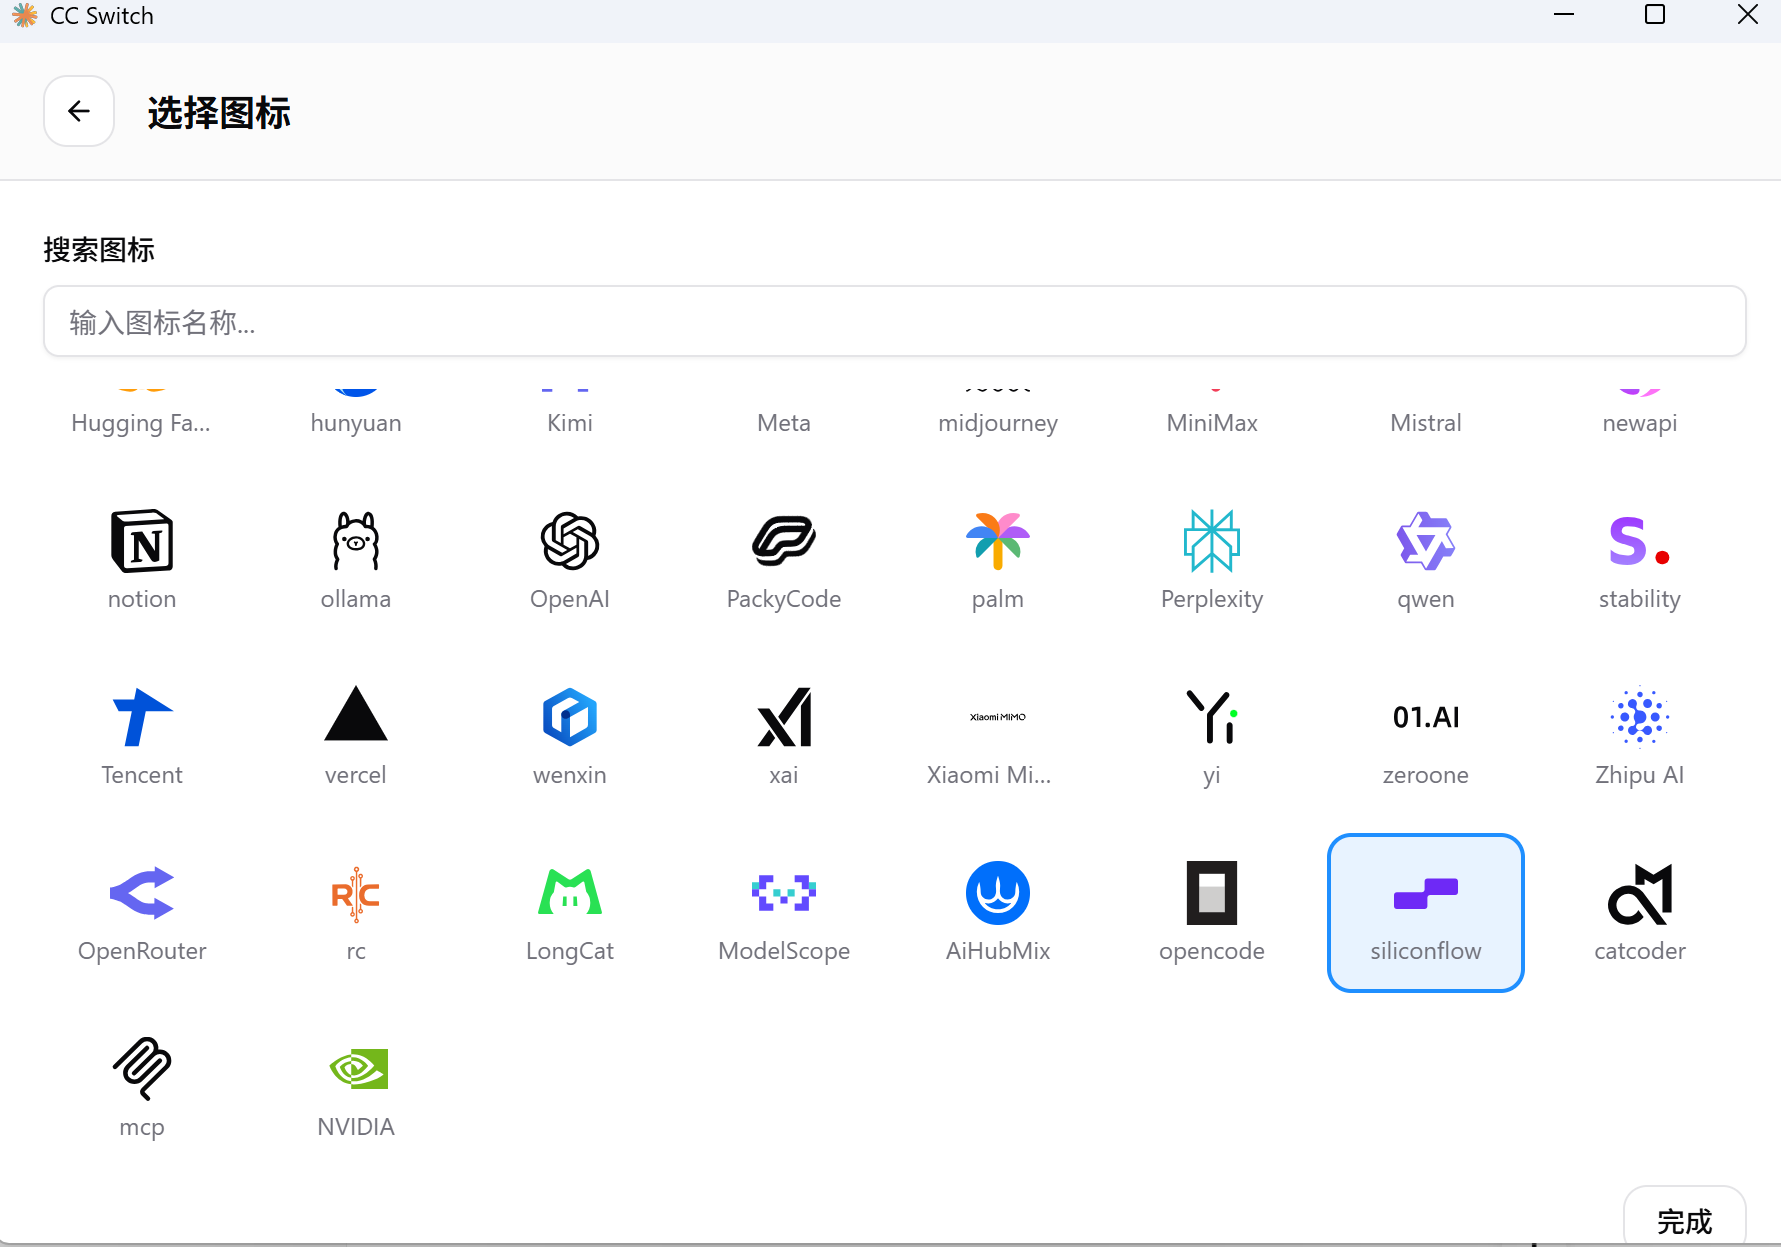Viewport: 1781px width, 1247px height.
Task: Select the Hugging Fa... label
Action: 141,423
